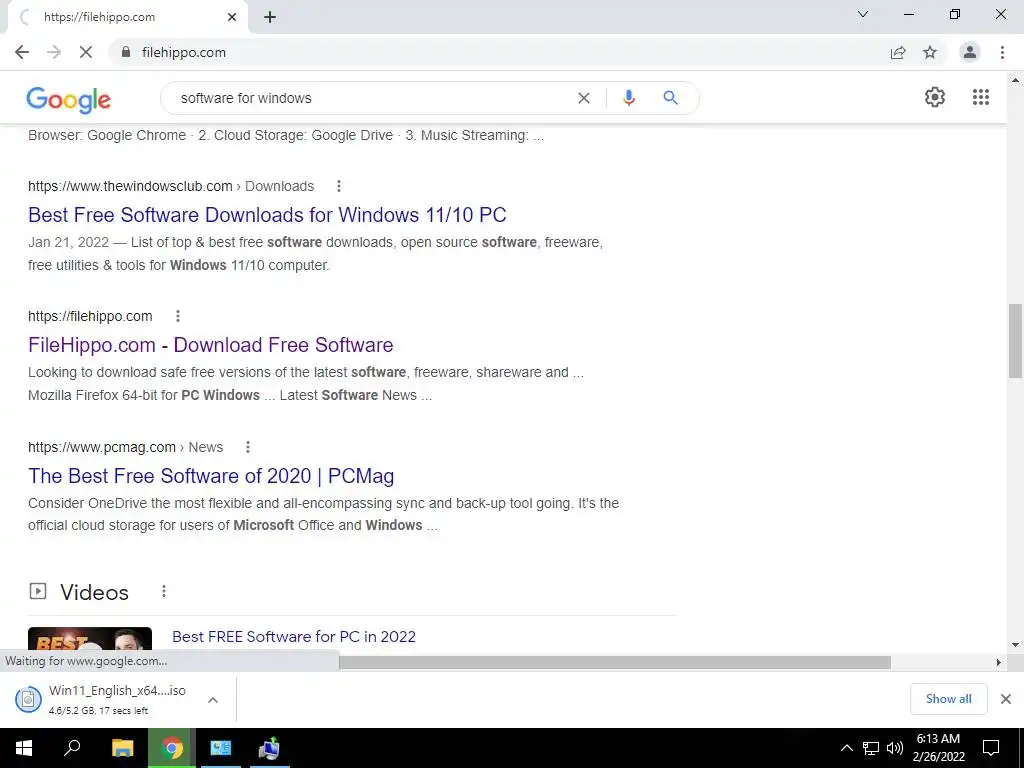
Task: Expand the Win11 ISO download options
Action: click(x=213, y=699)
